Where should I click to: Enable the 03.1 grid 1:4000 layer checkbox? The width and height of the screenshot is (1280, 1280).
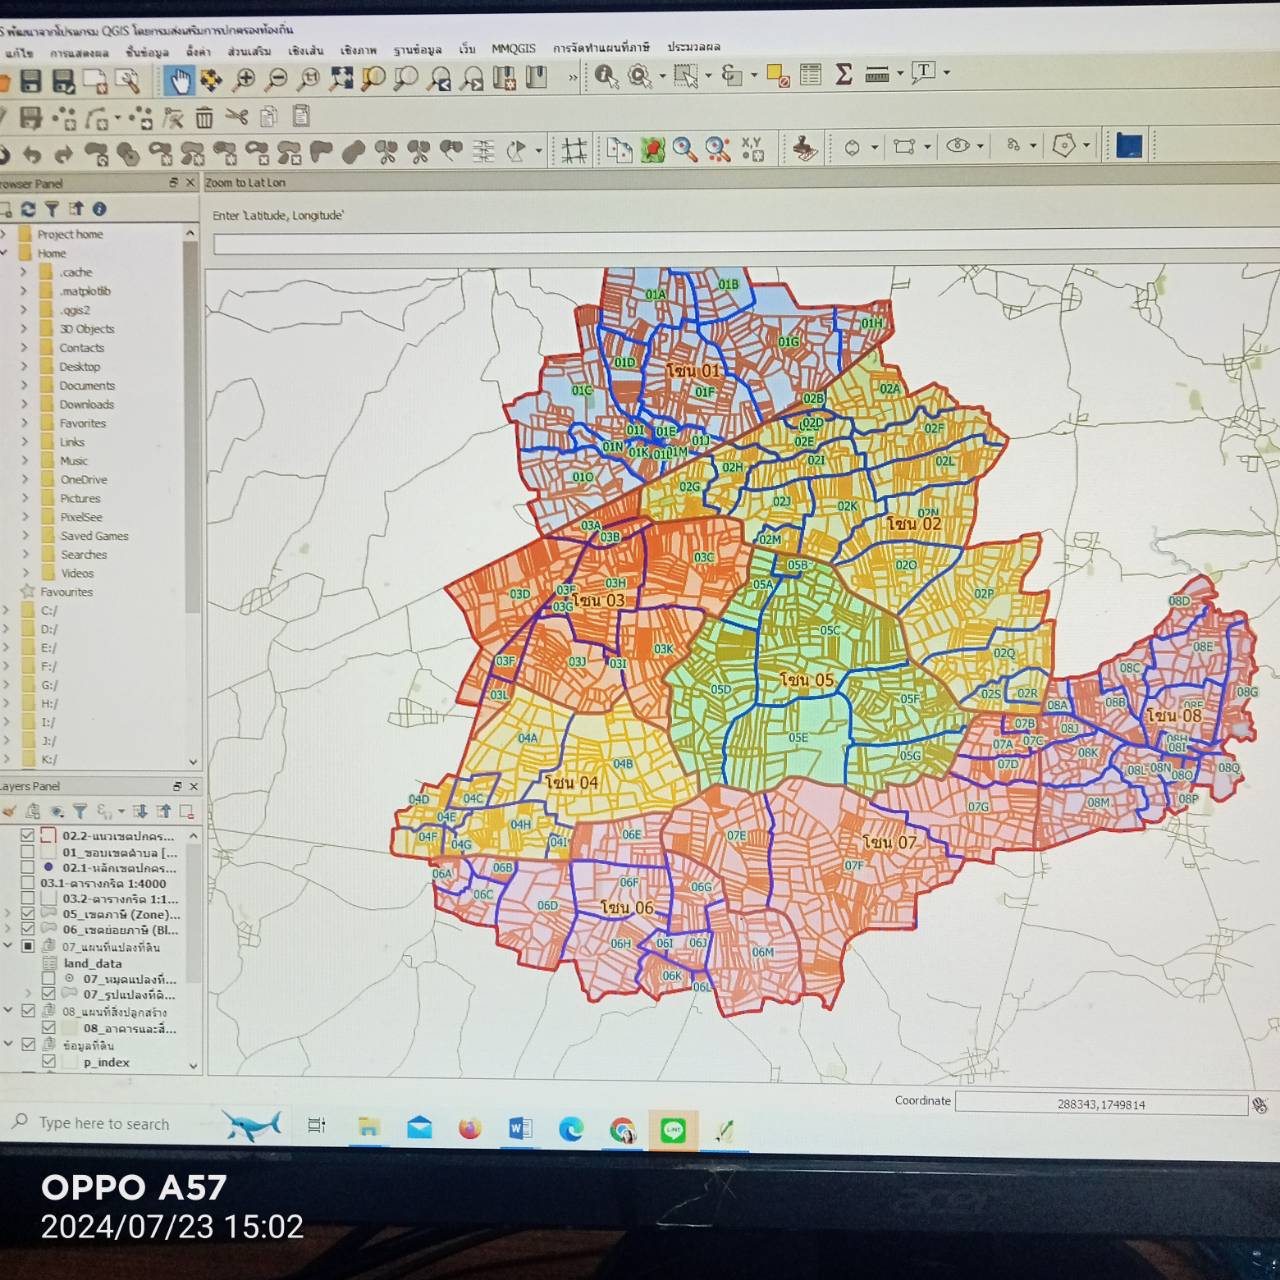[28, 884]
